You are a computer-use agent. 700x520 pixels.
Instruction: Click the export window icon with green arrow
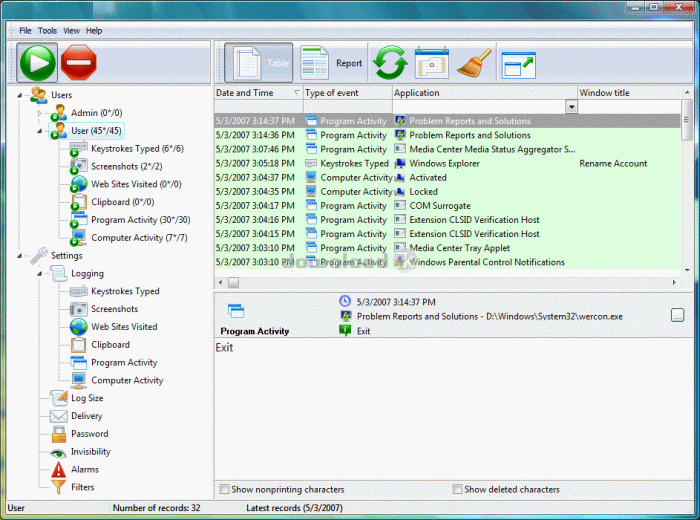point(518,65)
